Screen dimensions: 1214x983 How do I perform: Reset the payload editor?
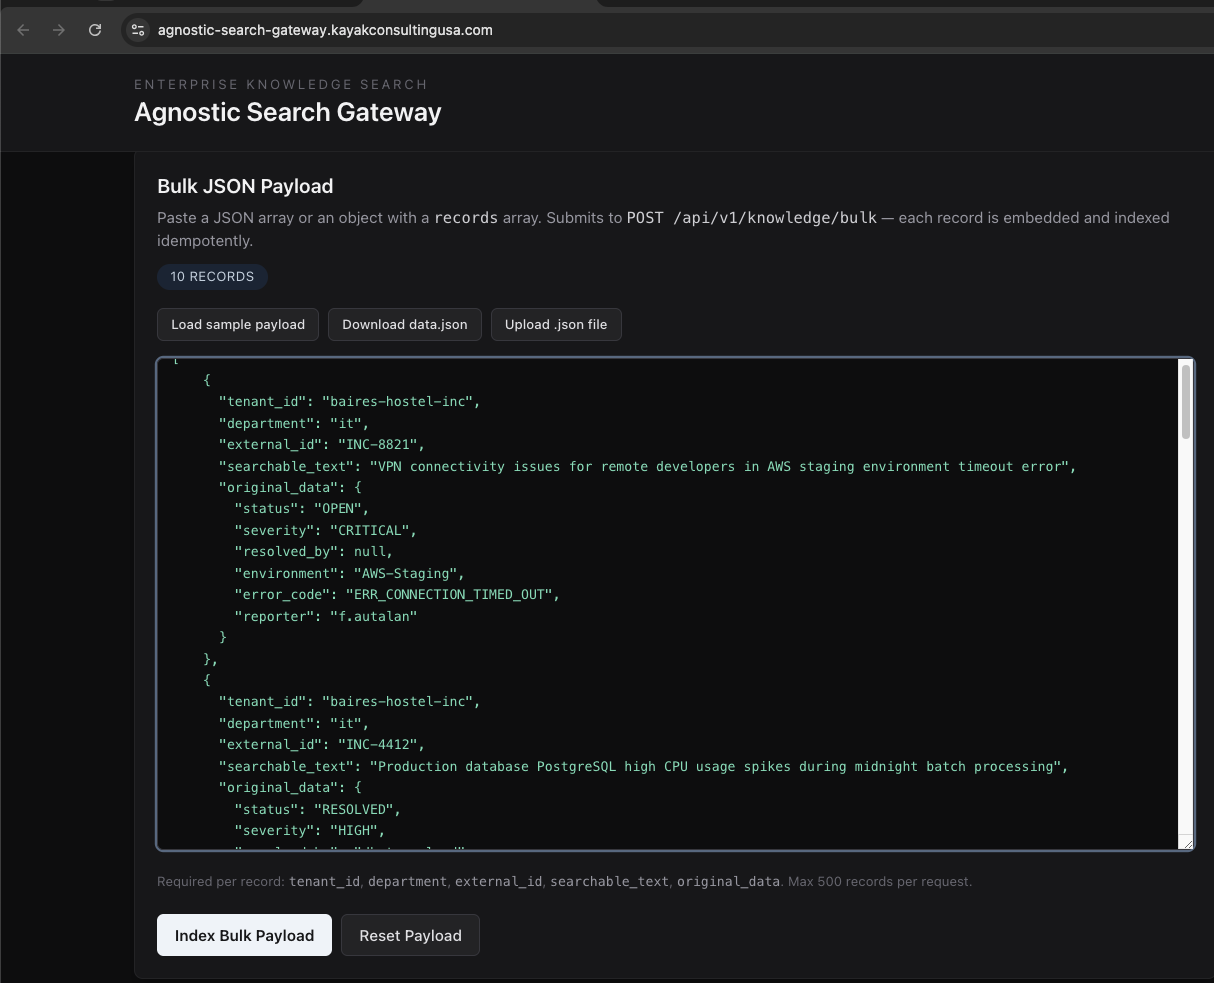tap(410, 935)
